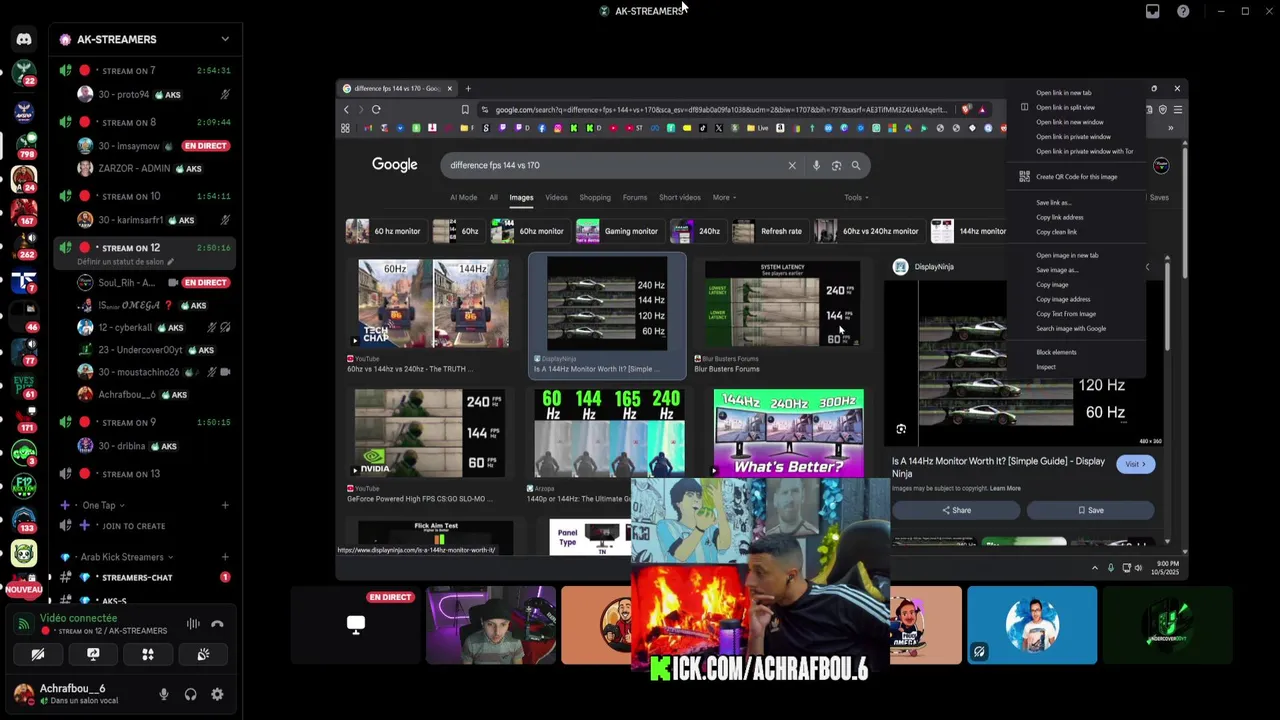Submit search with magnifier icon

tap(856, 165)
